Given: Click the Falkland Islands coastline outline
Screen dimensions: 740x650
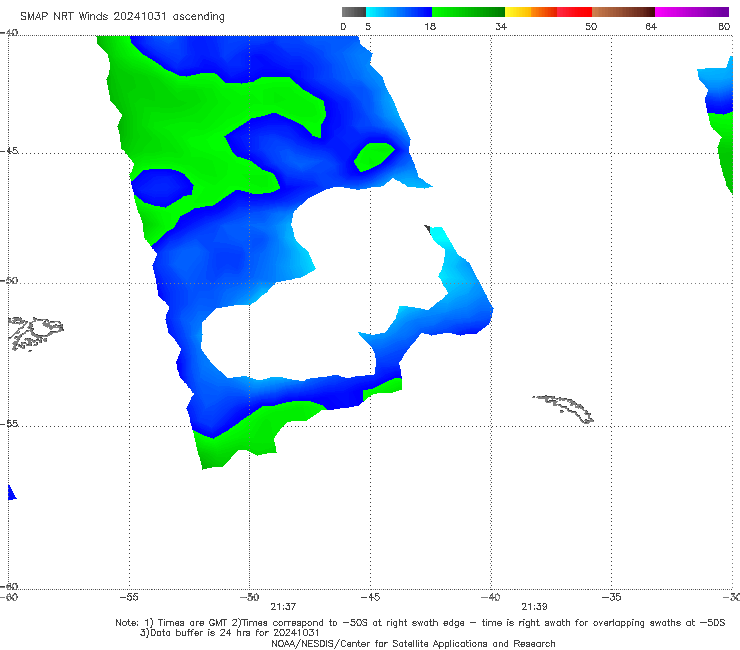Looking at the screenshot, I should (35, 333).
